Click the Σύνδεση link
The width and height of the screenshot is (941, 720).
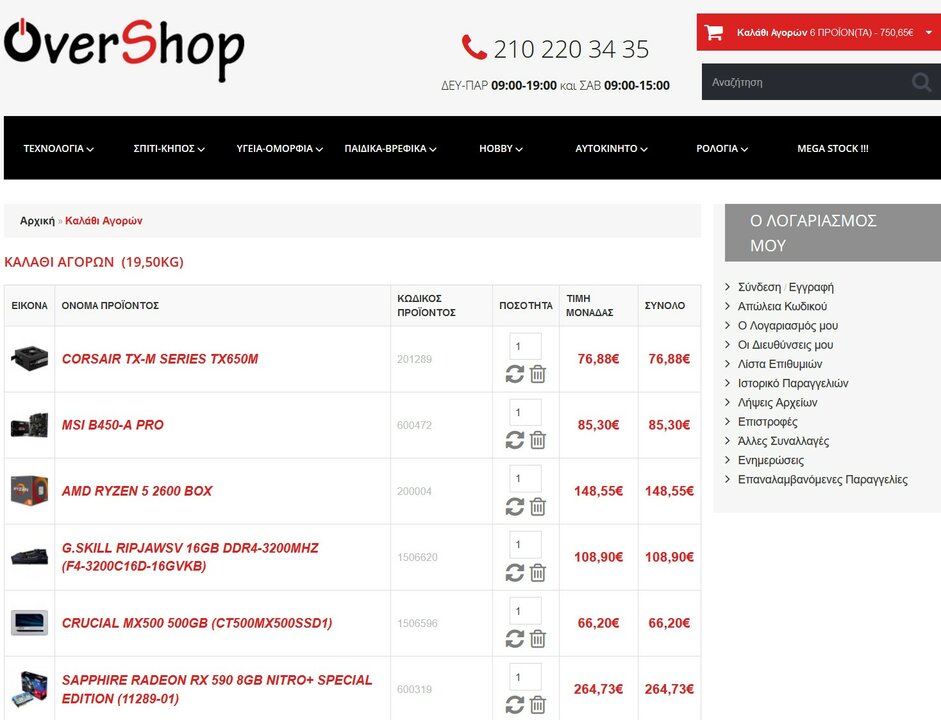759,287
